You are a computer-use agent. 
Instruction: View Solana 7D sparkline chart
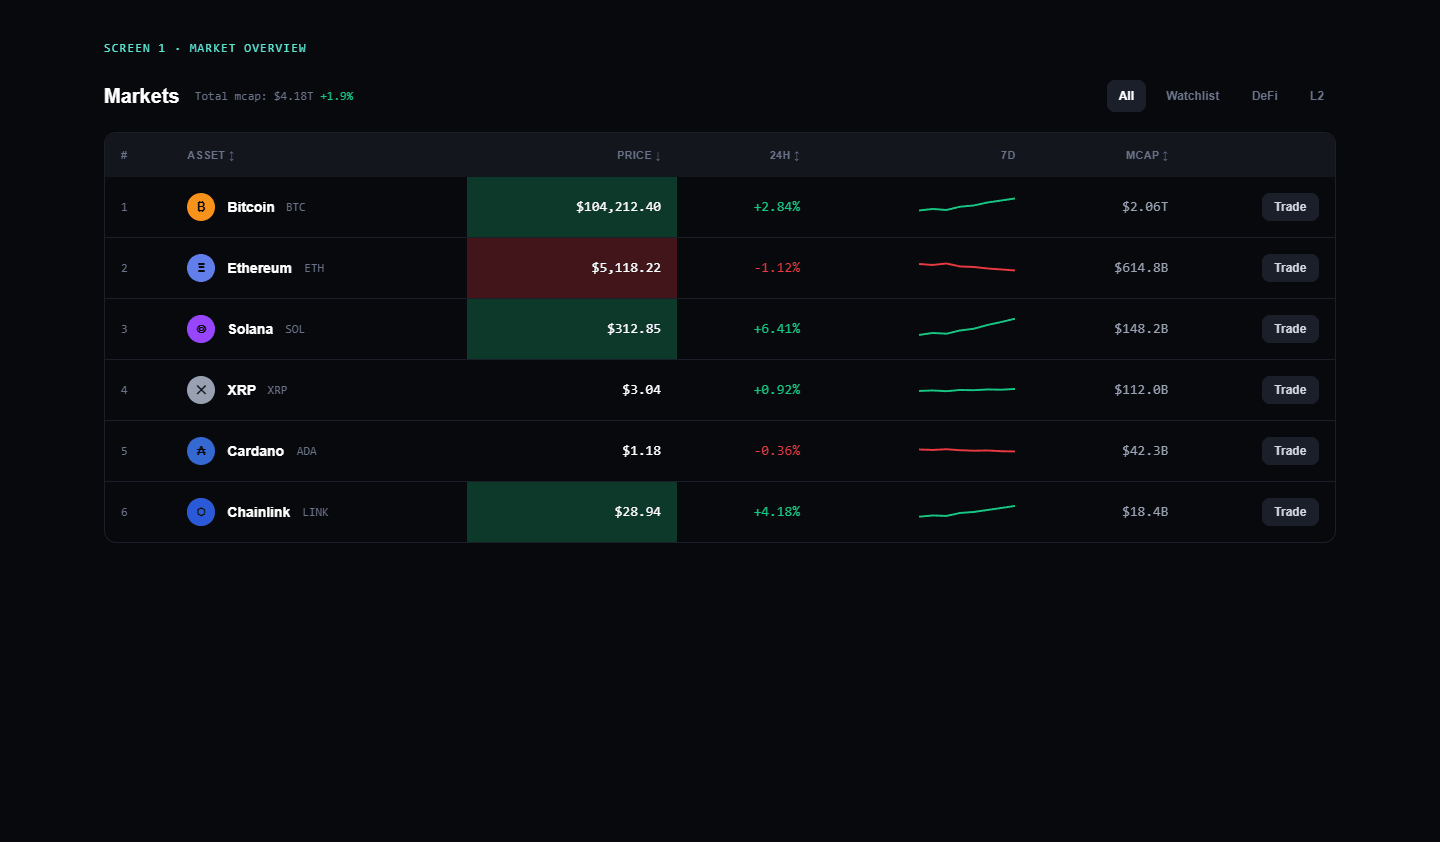pos(967,327)
